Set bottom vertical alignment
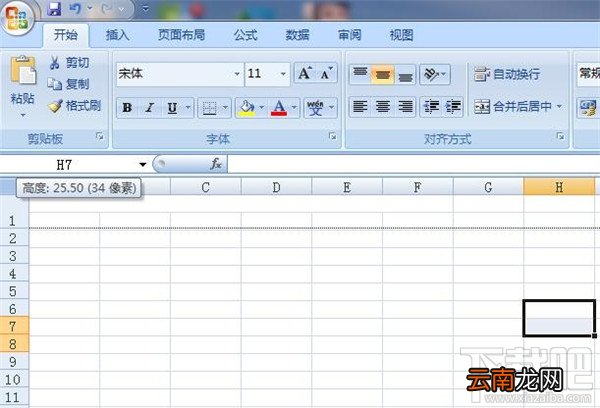The image size is (600, 408). pos(405,75)
